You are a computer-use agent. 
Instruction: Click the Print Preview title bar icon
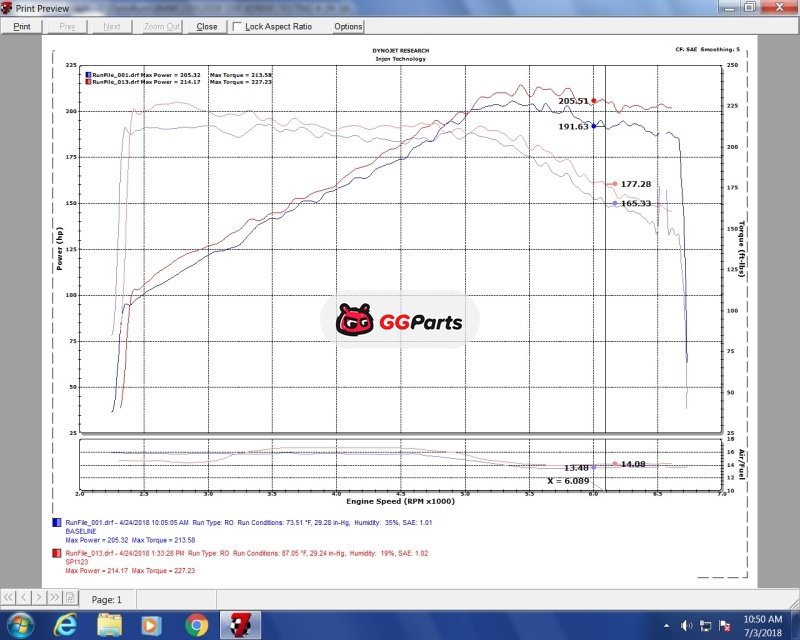click(x=8, y=8)
